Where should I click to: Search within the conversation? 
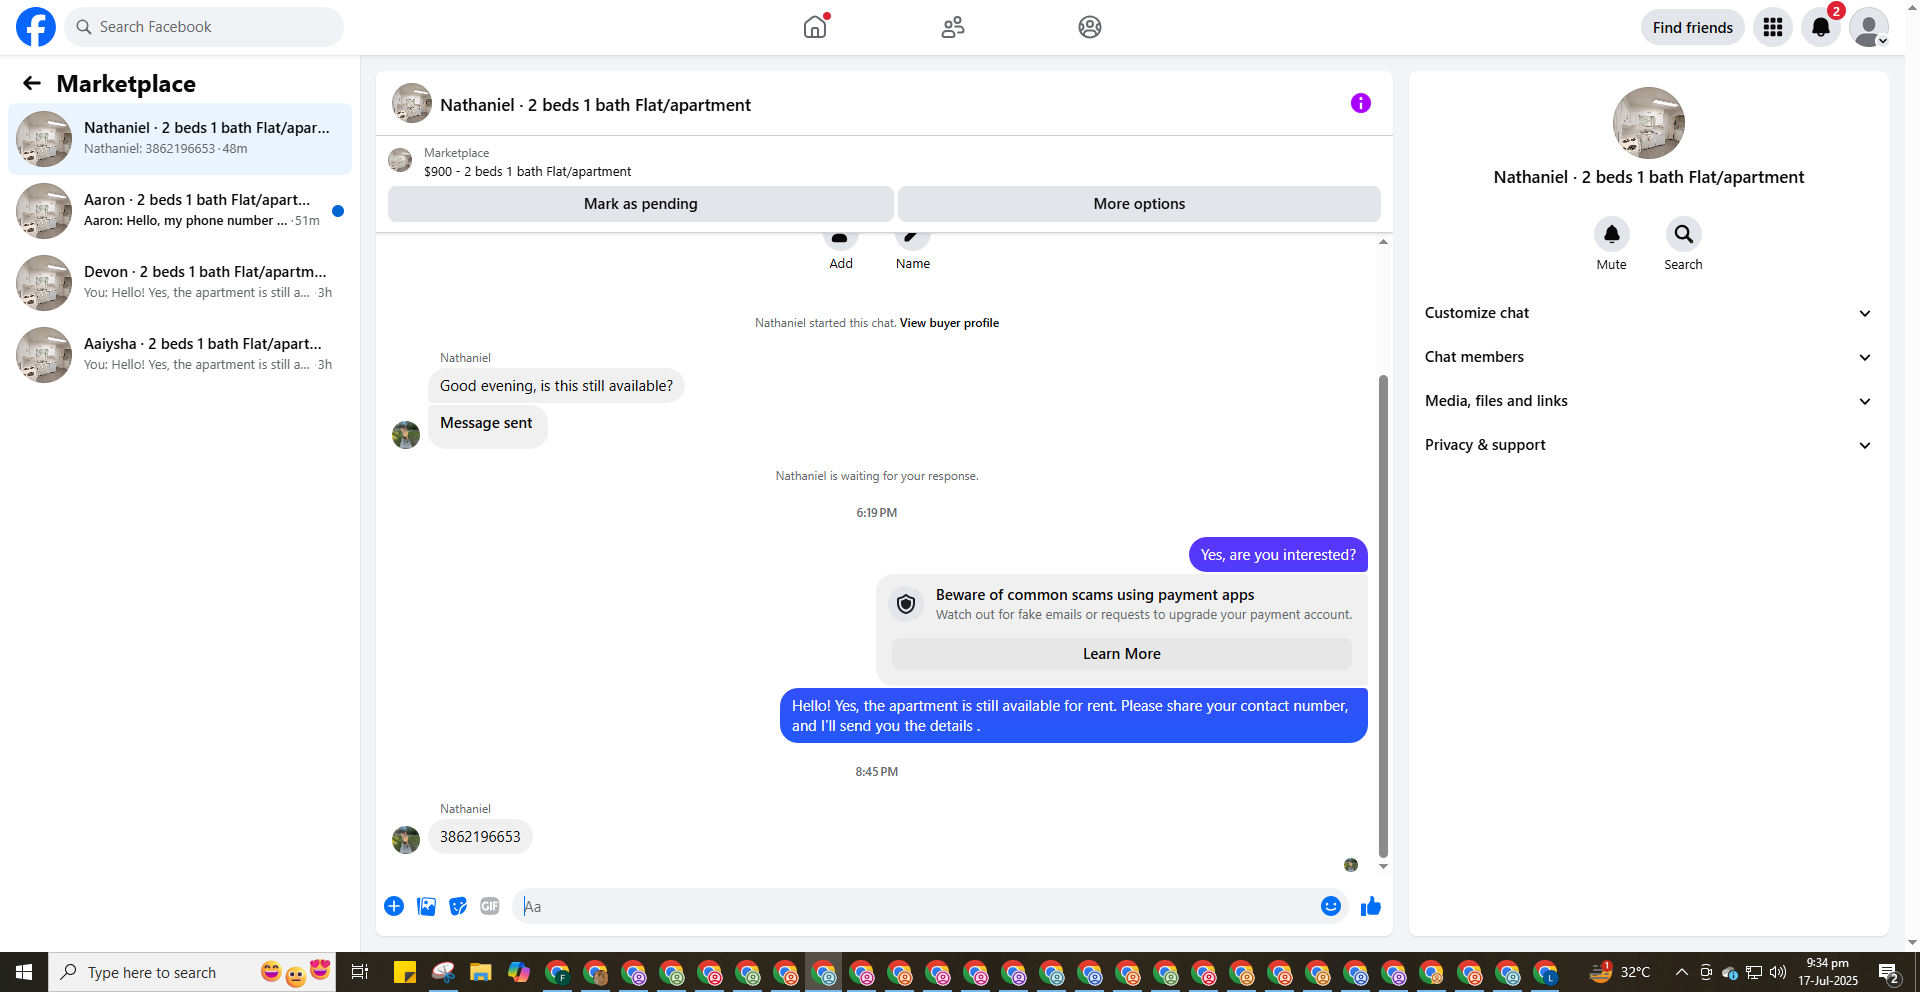click(x=1684, y=234)
